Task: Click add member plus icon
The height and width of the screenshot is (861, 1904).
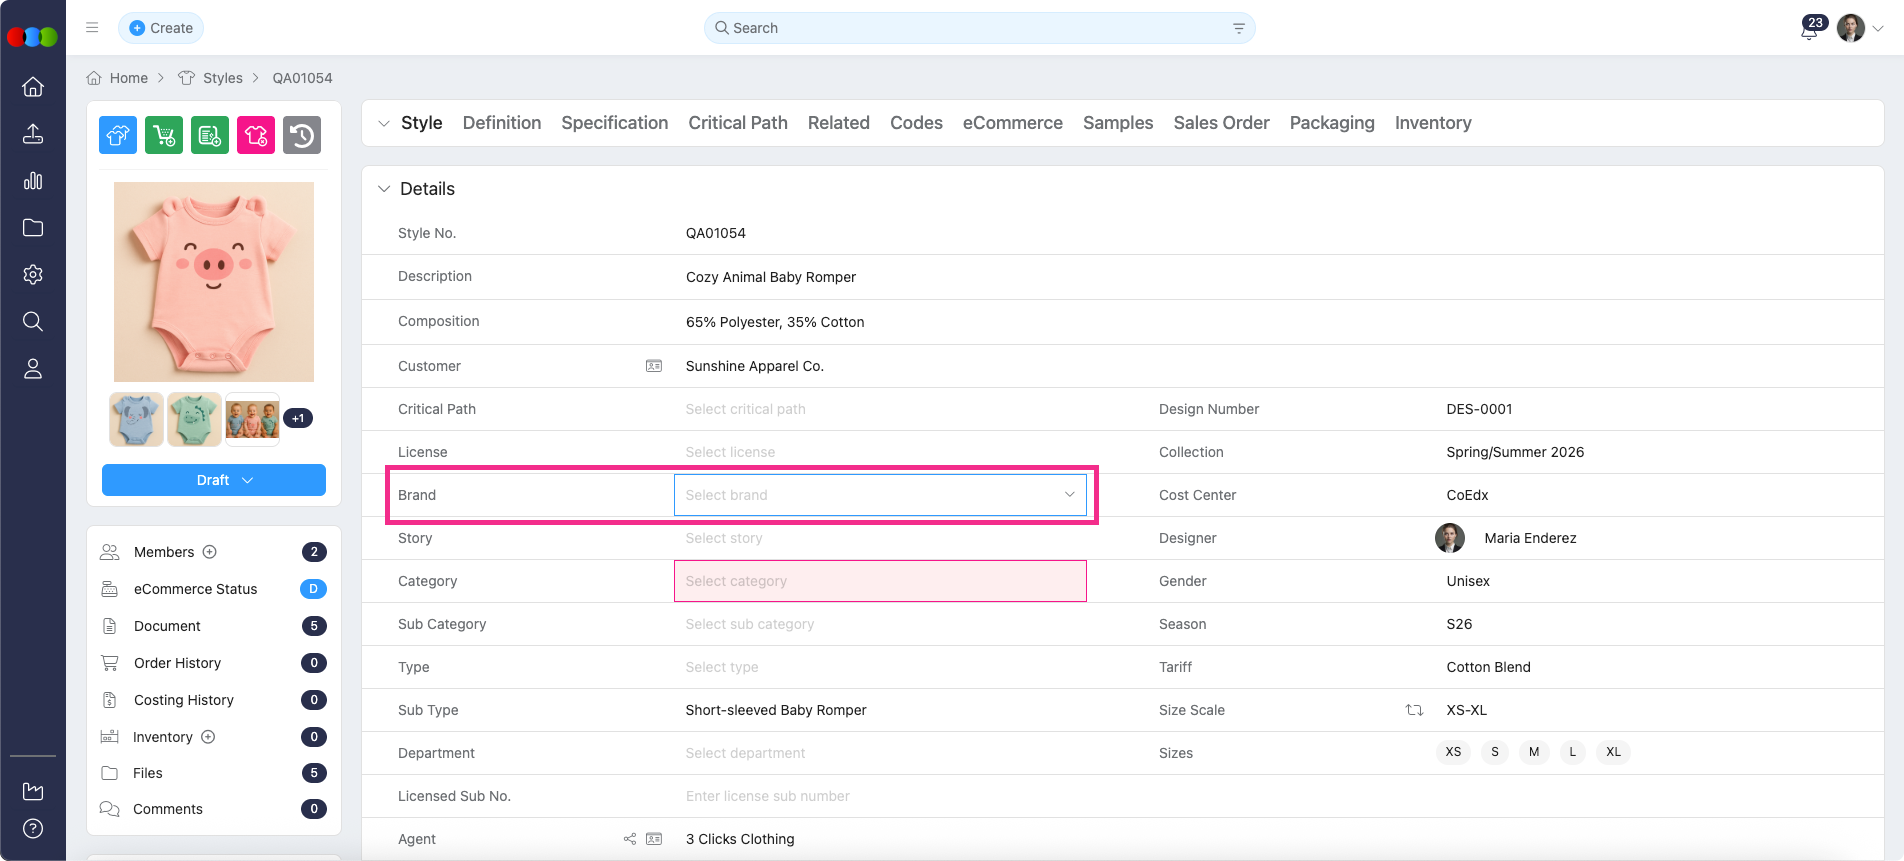Action: point(210,552)
